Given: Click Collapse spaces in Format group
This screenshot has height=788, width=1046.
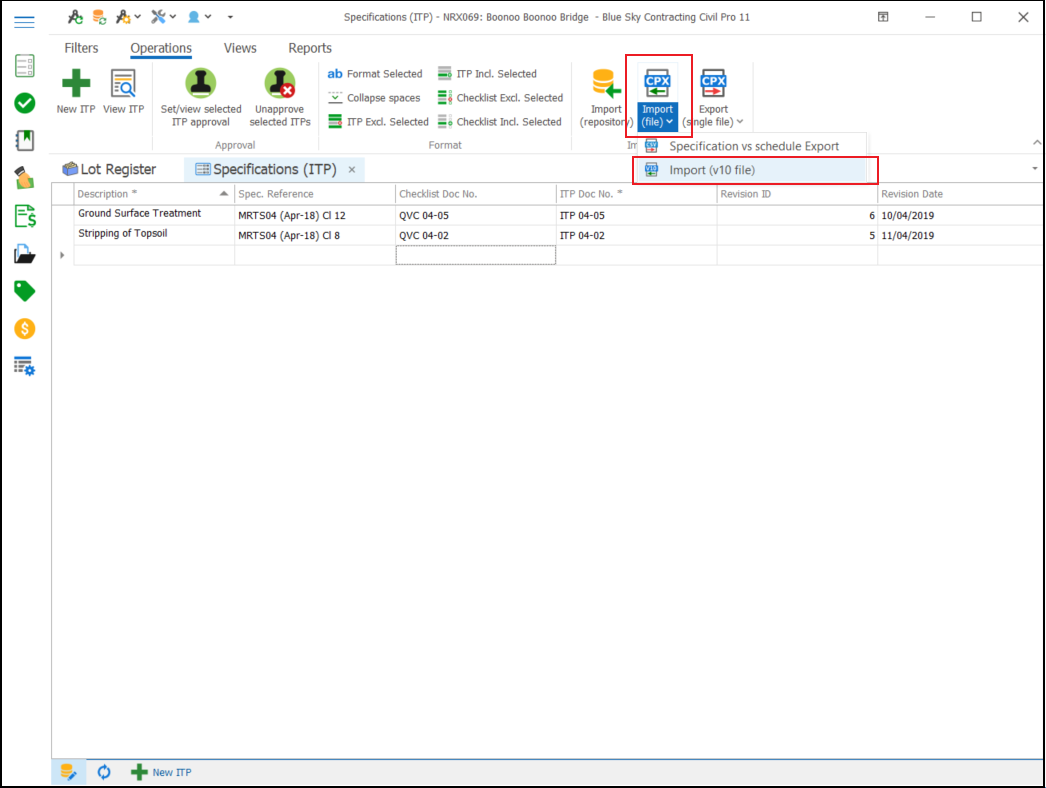Looking at the screenshot, I should (x=375, y=98).
